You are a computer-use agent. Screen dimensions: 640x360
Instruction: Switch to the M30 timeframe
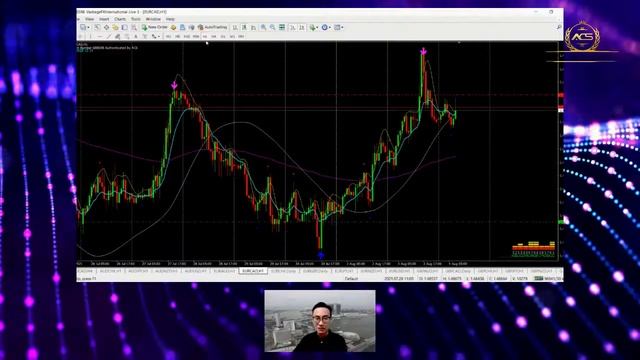pyautogui.click(x=196, y=36)
